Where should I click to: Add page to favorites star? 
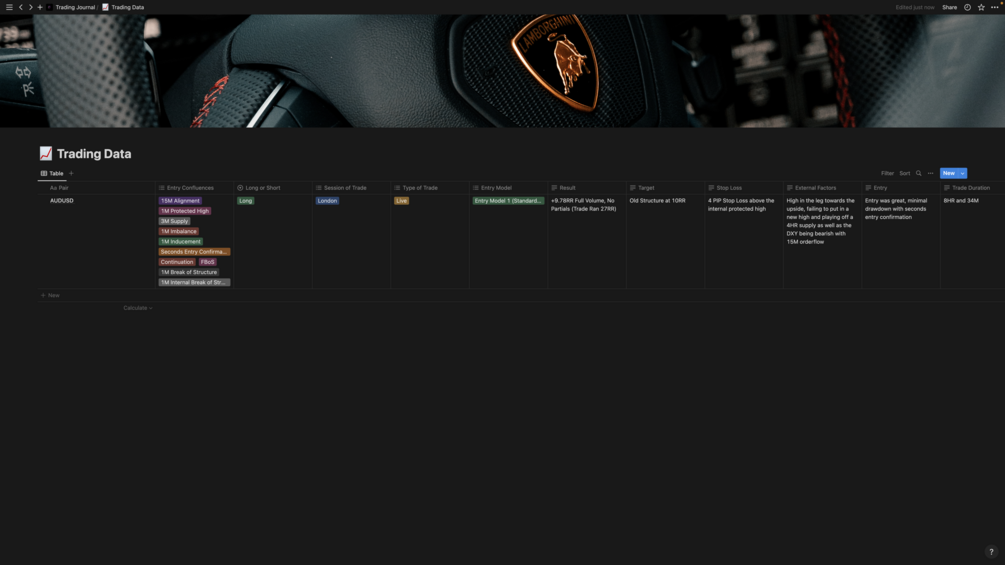981,7
